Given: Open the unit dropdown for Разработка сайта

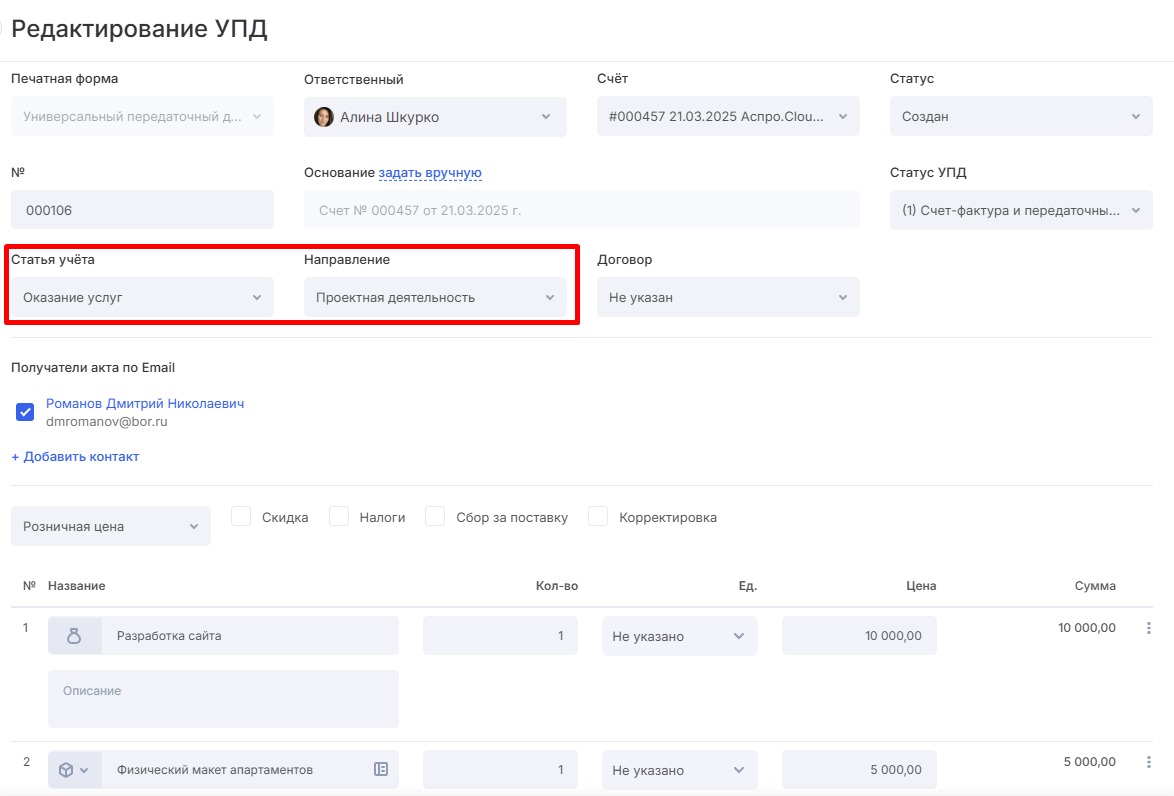Looking at the screenshot, I should point(679,636).
